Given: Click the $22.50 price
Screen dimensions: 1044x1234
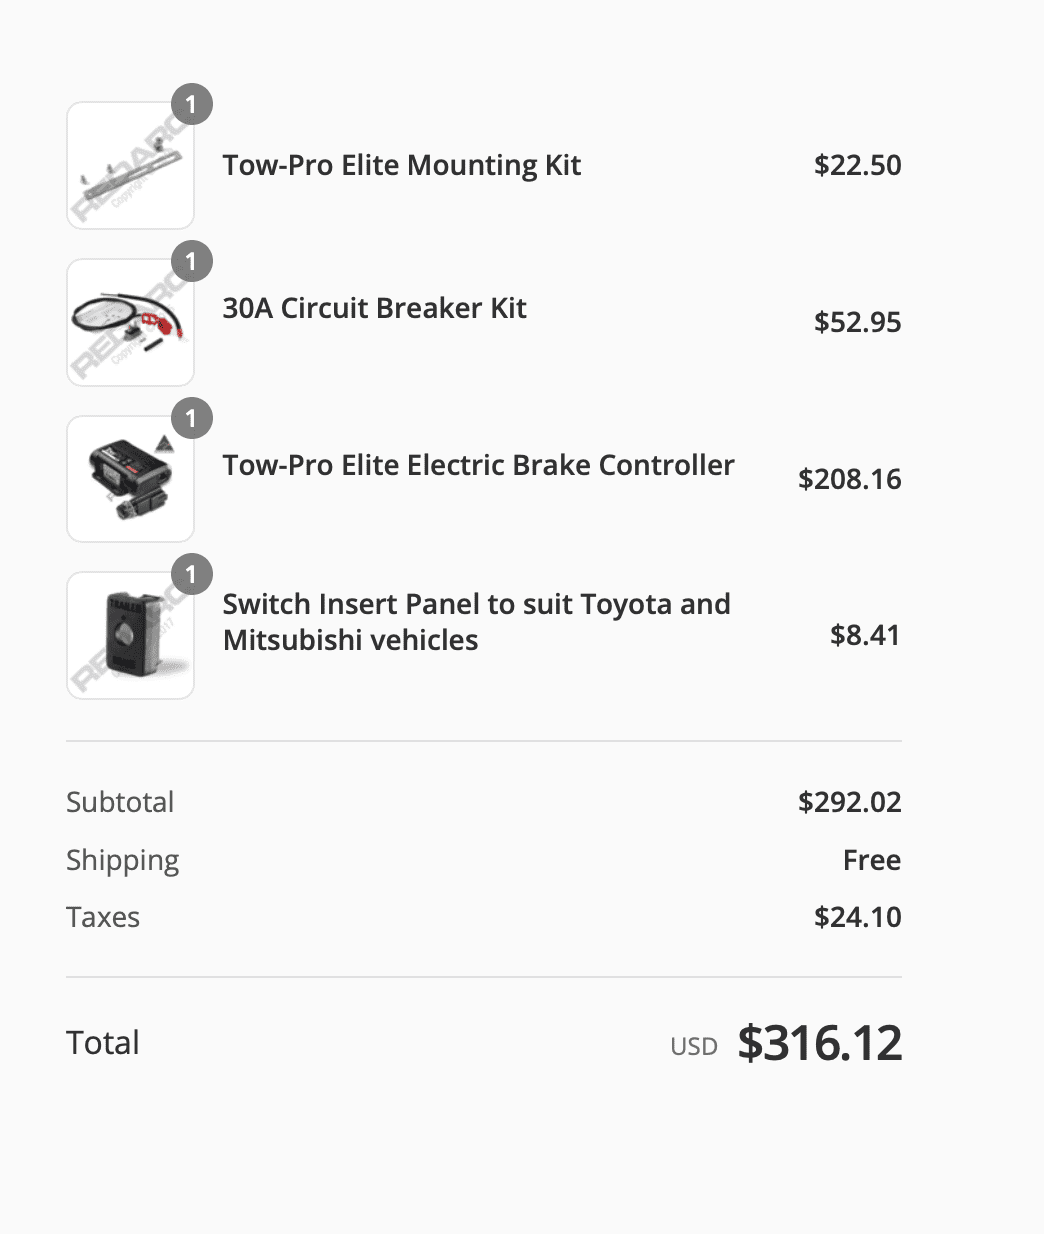Looking at the screenshot, I should 858,165.
